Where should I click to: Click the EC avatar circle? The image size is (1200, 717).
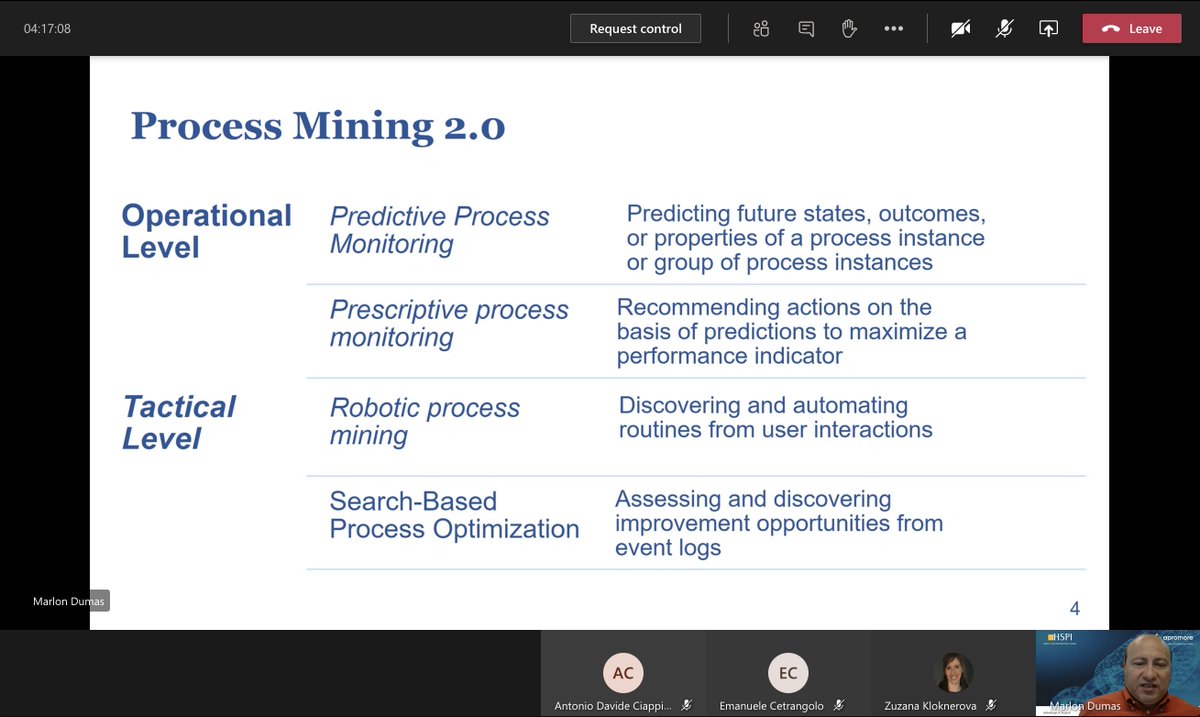click(x=788, y=673)
